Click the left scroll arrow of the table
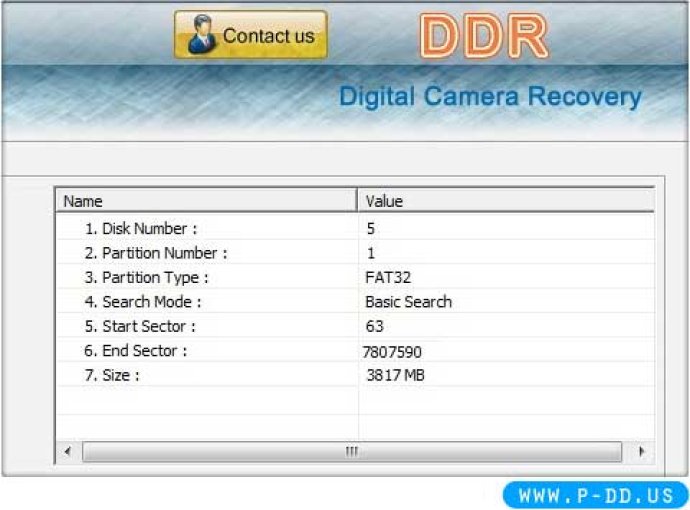 tap(68, 451)
